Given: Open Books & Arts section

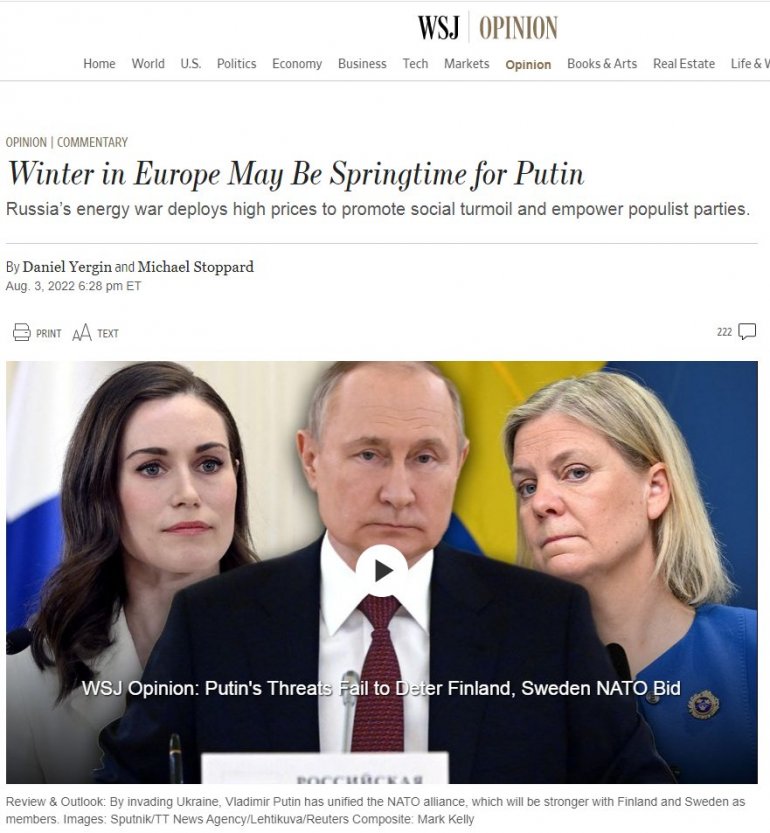Looking at the screenshot, I should coord(602,64).
